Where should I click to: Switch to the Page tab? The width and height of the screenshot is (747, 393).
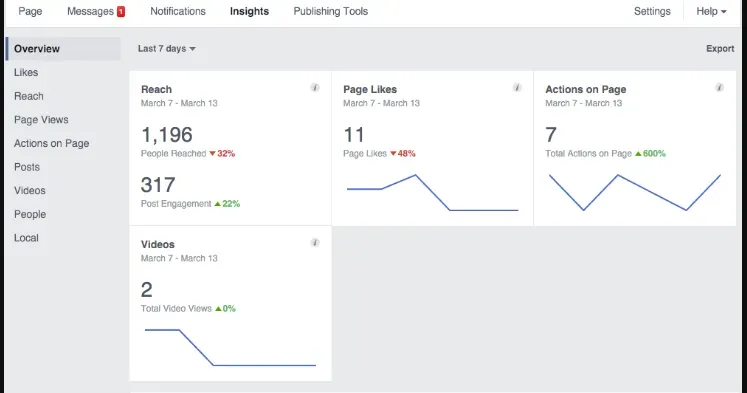[30, 11]
